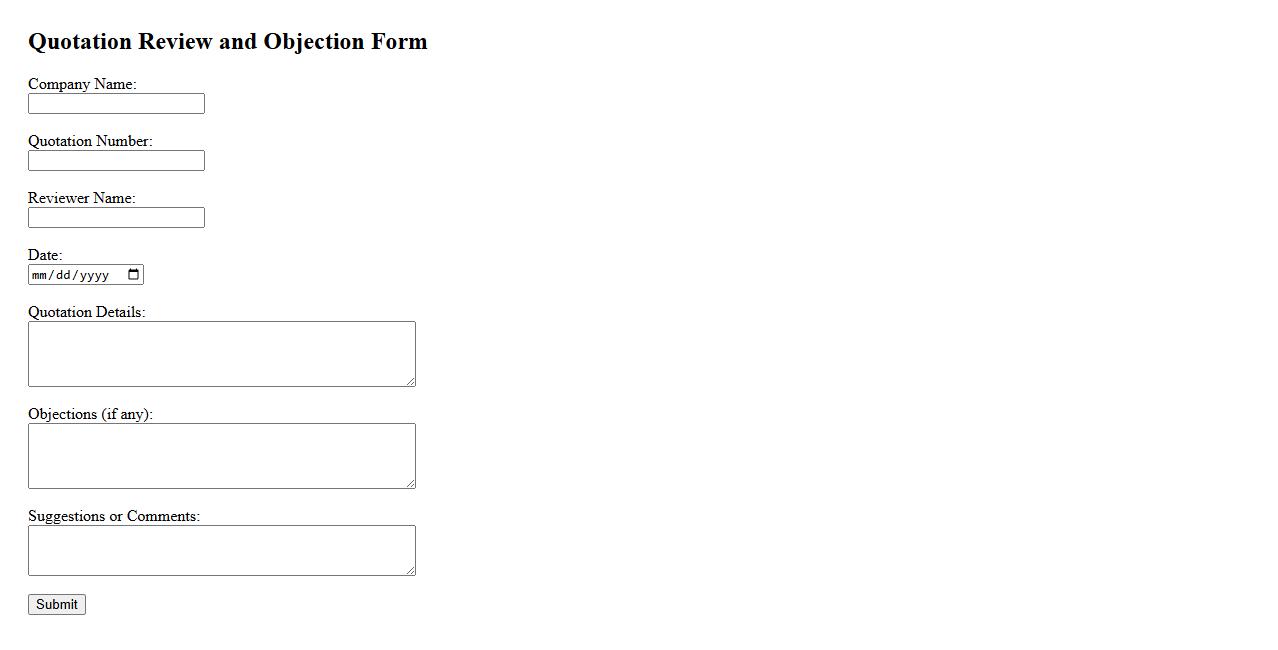Click the "Suggestions or Comments:" label

point(114,516)
